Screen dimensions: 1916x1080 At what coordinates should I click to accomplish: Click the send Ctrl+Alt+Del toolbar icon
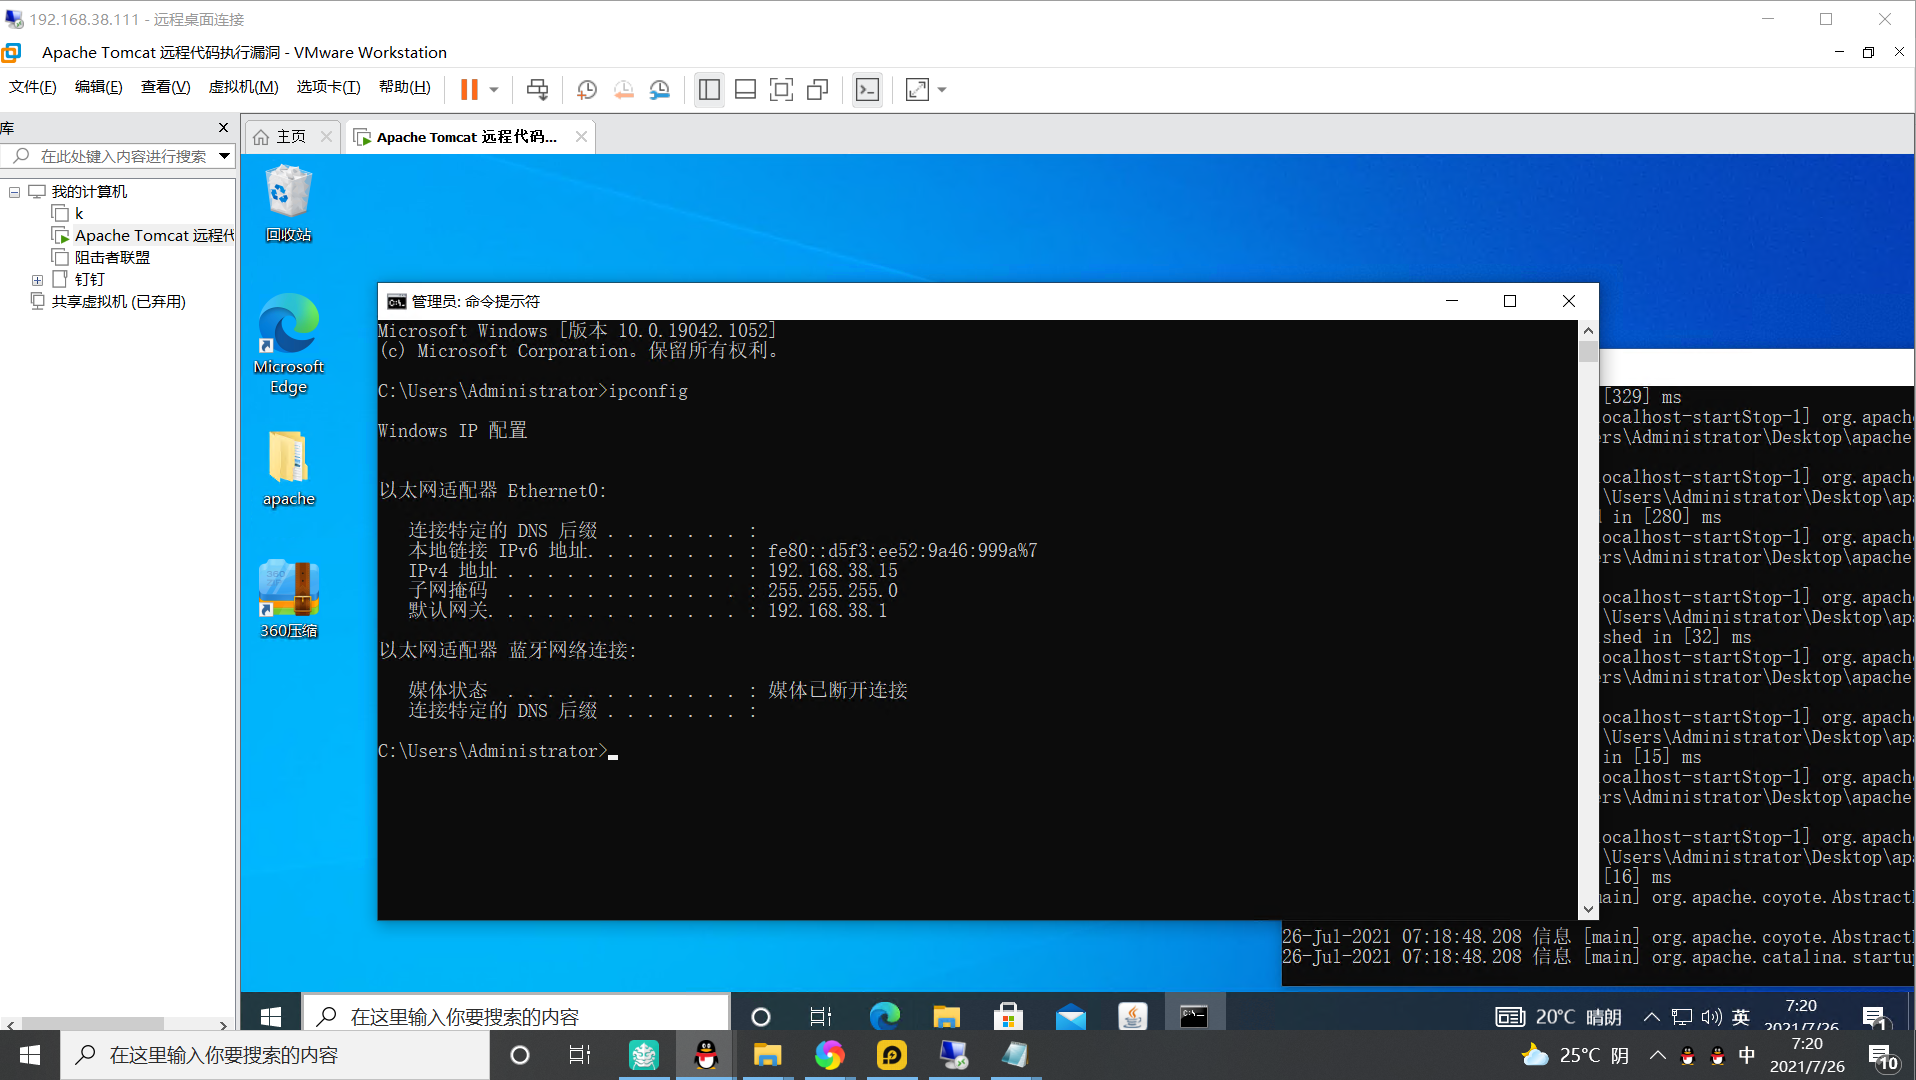click(537, 90)
